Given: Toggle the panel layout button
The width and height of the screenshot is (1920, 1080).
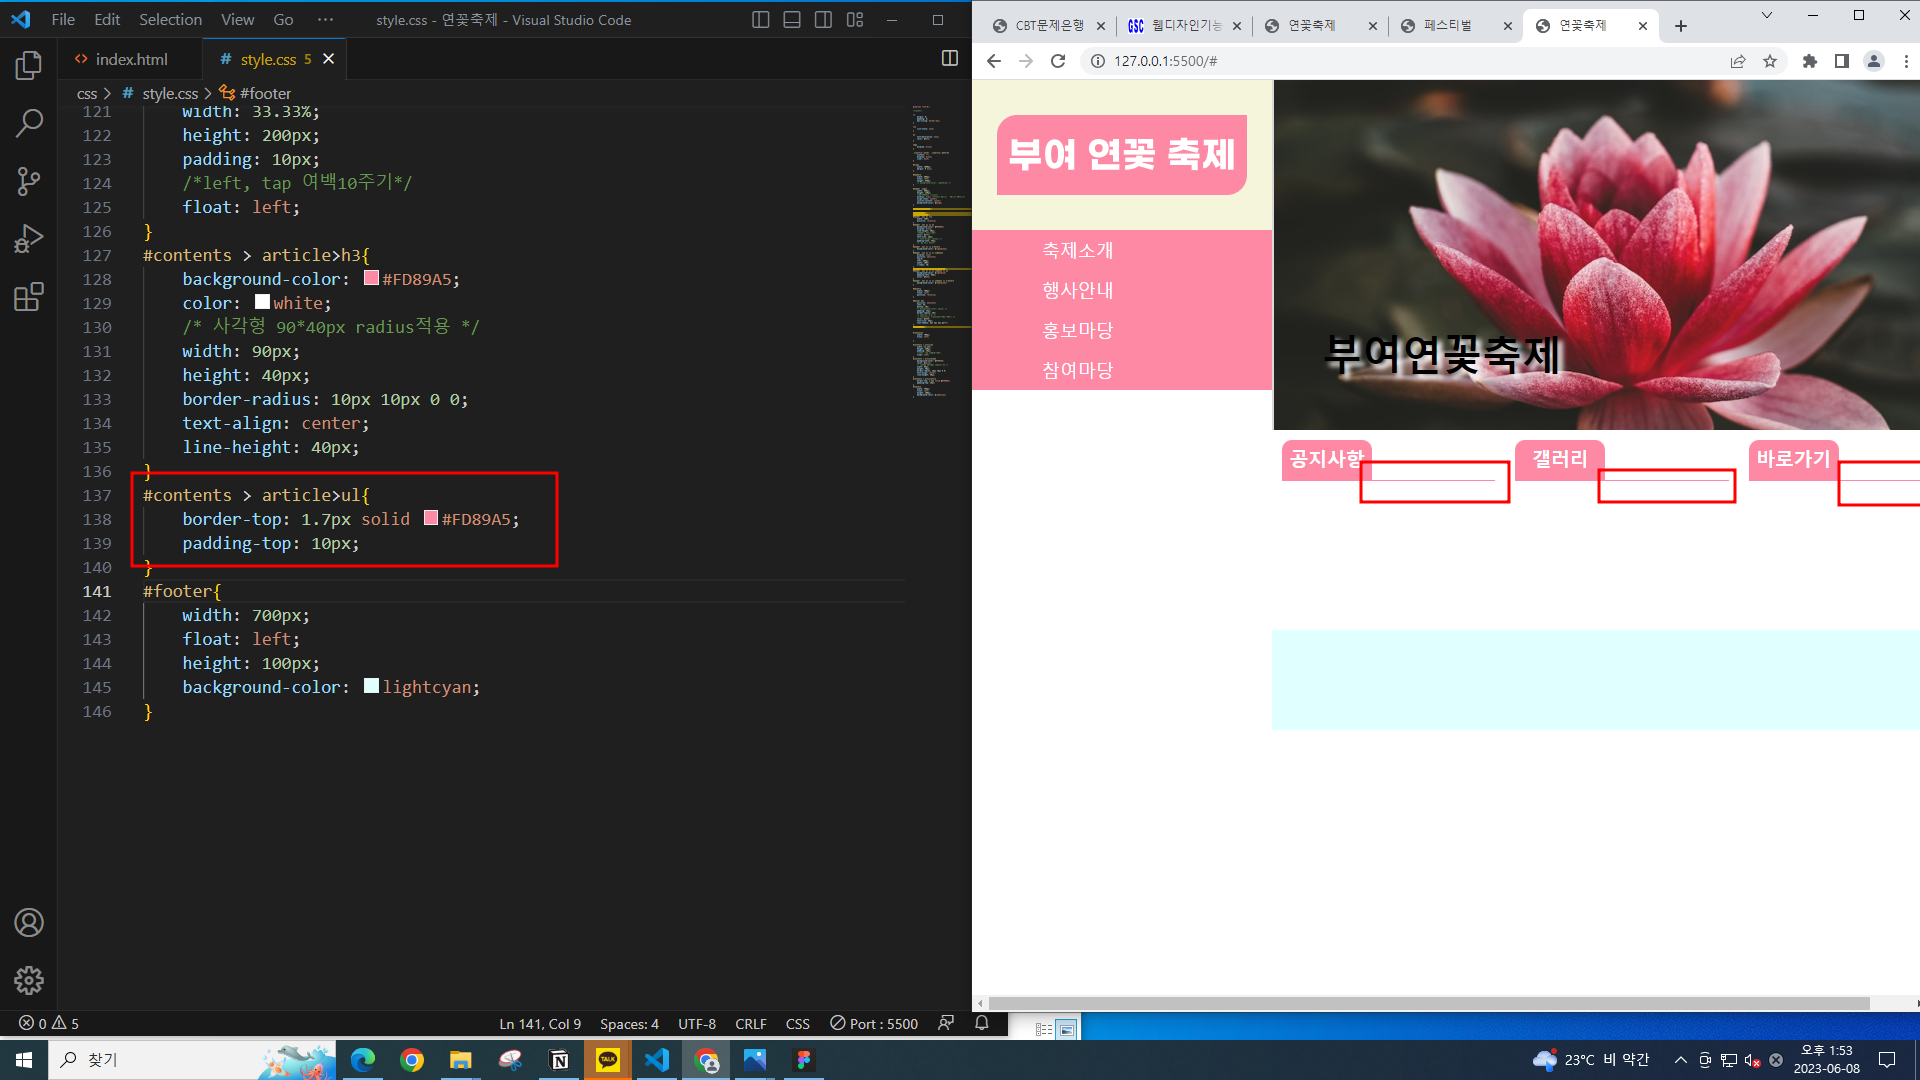Looking at the screenshot, I should [792, 20].
